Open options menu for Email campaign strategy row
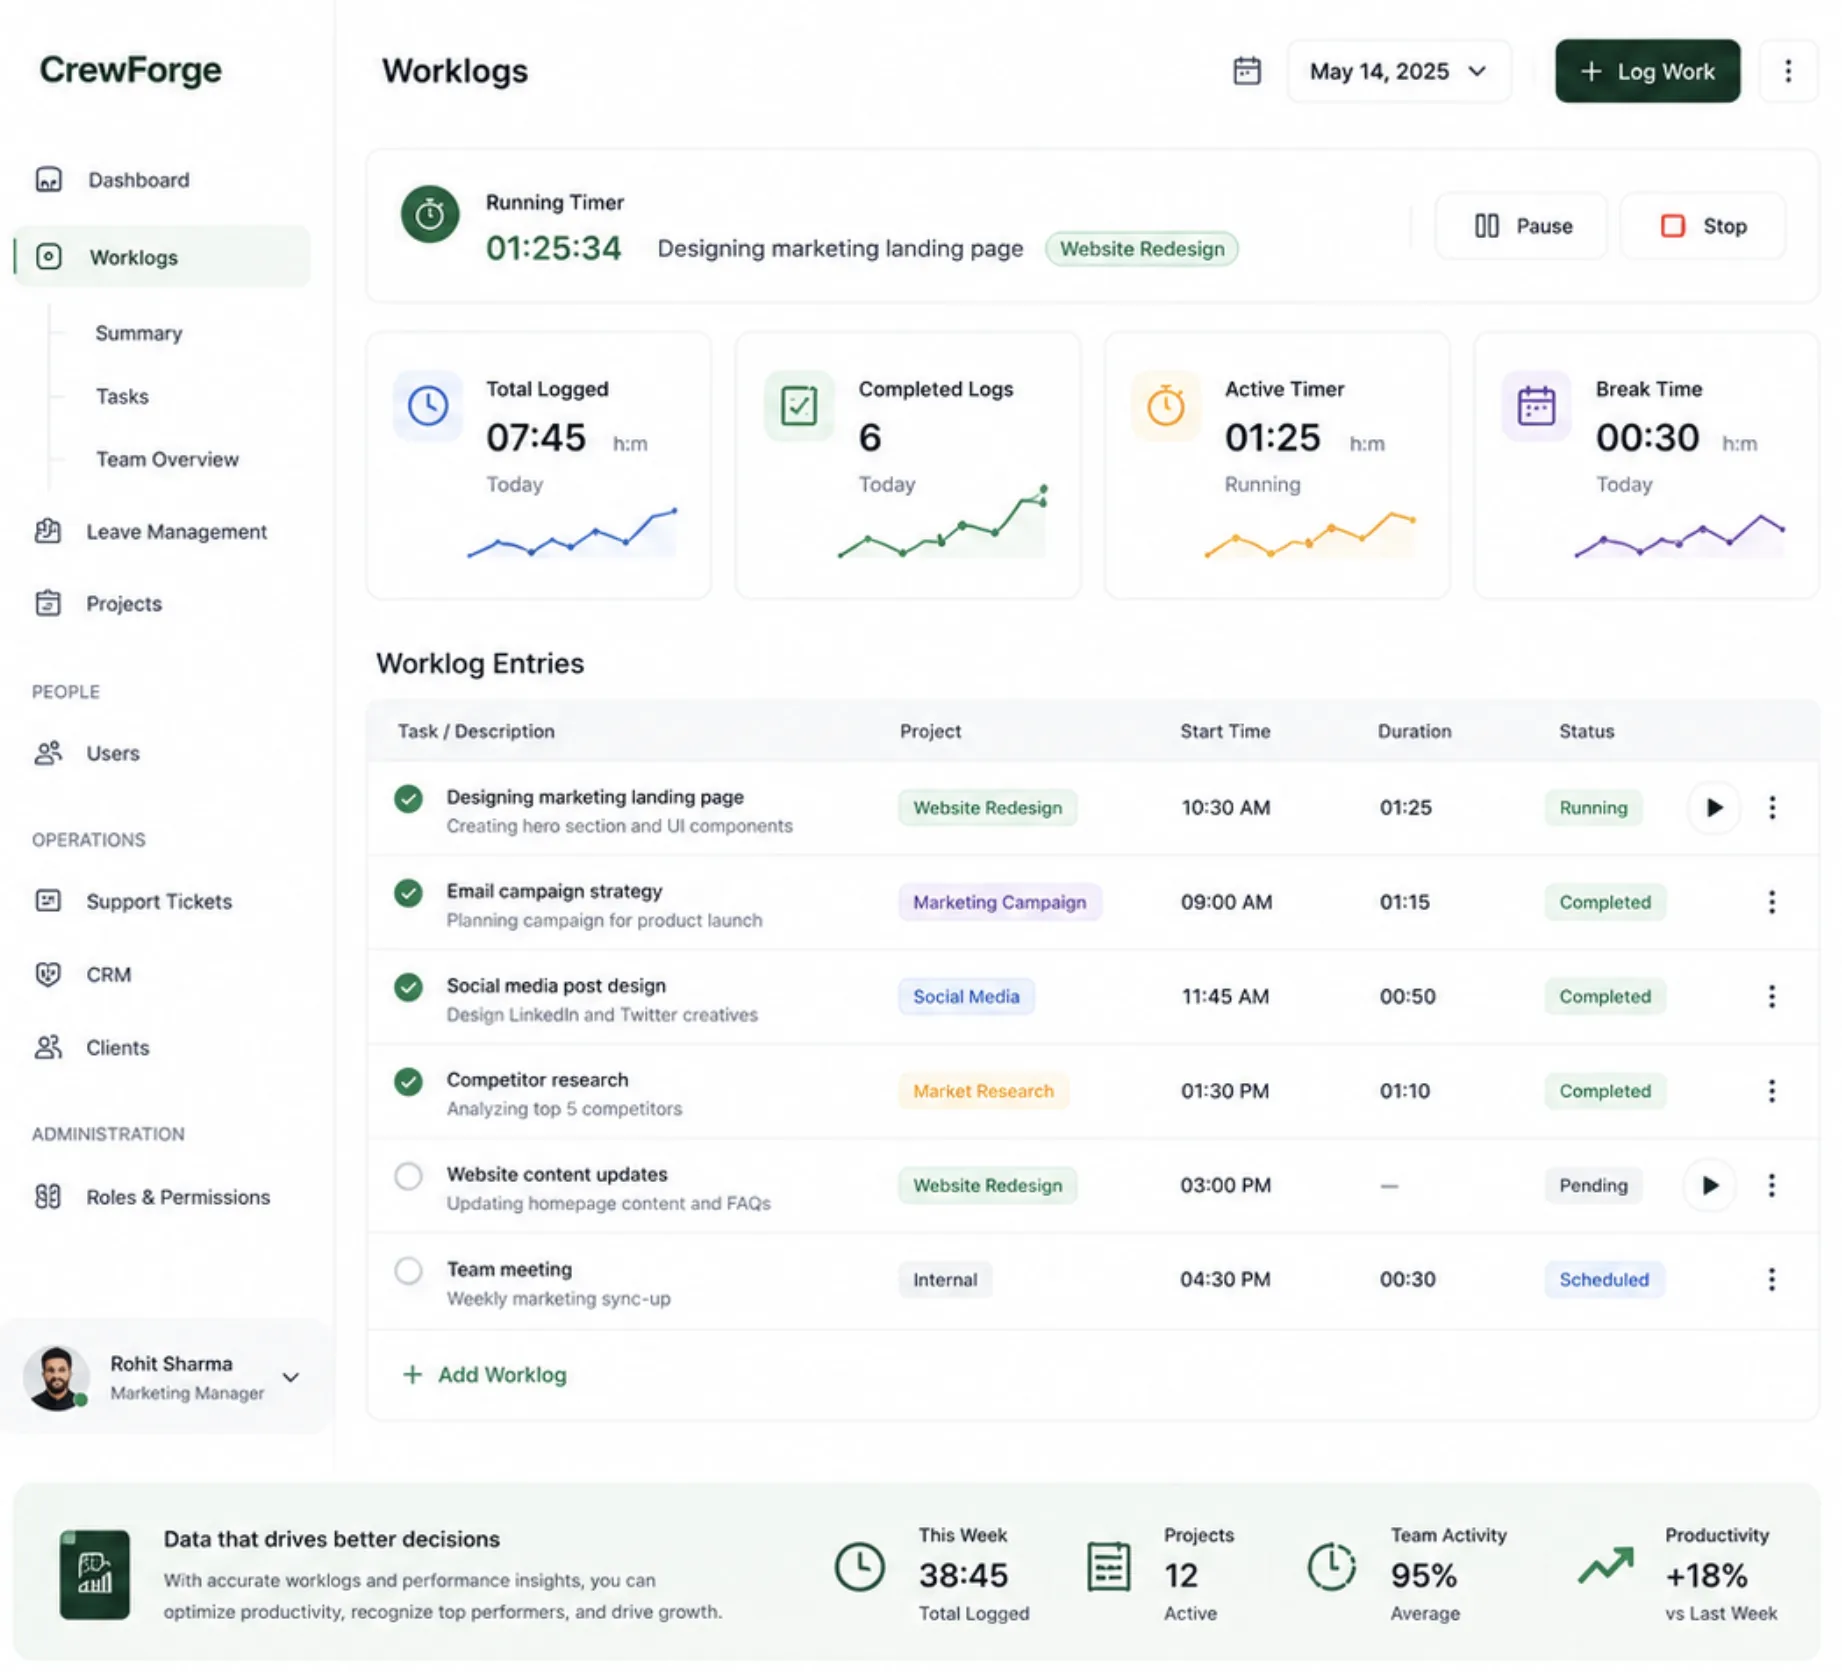 [x=1771, y=902]
